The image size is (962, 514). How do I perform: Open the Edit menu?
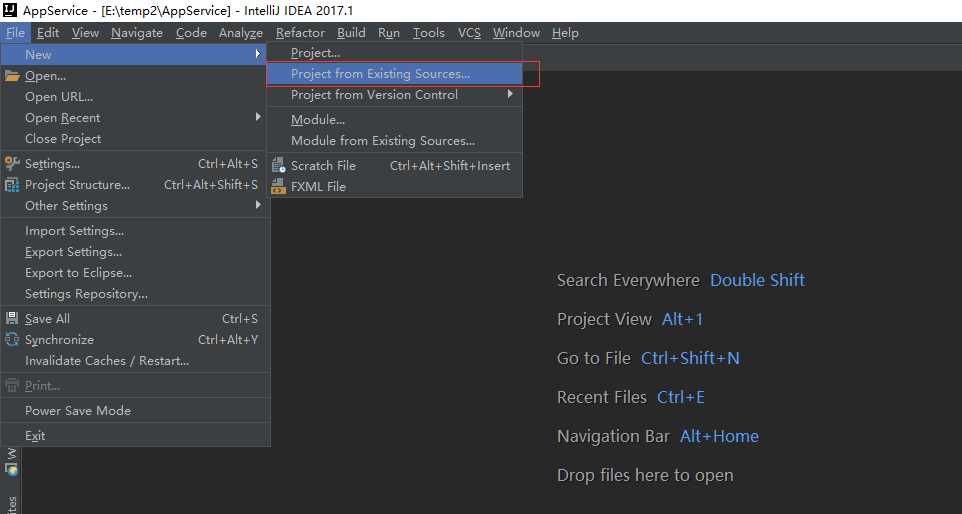tap(48, 33)
